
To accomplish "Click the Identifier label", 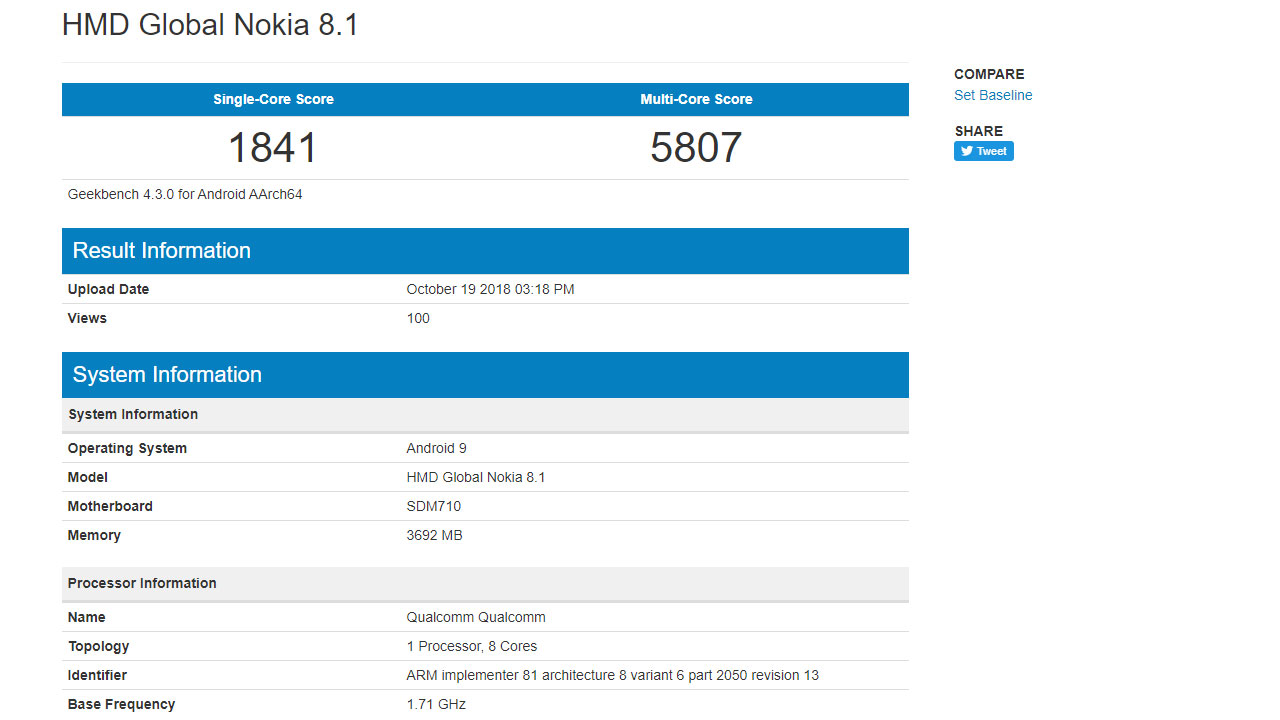I will (97, 675).
